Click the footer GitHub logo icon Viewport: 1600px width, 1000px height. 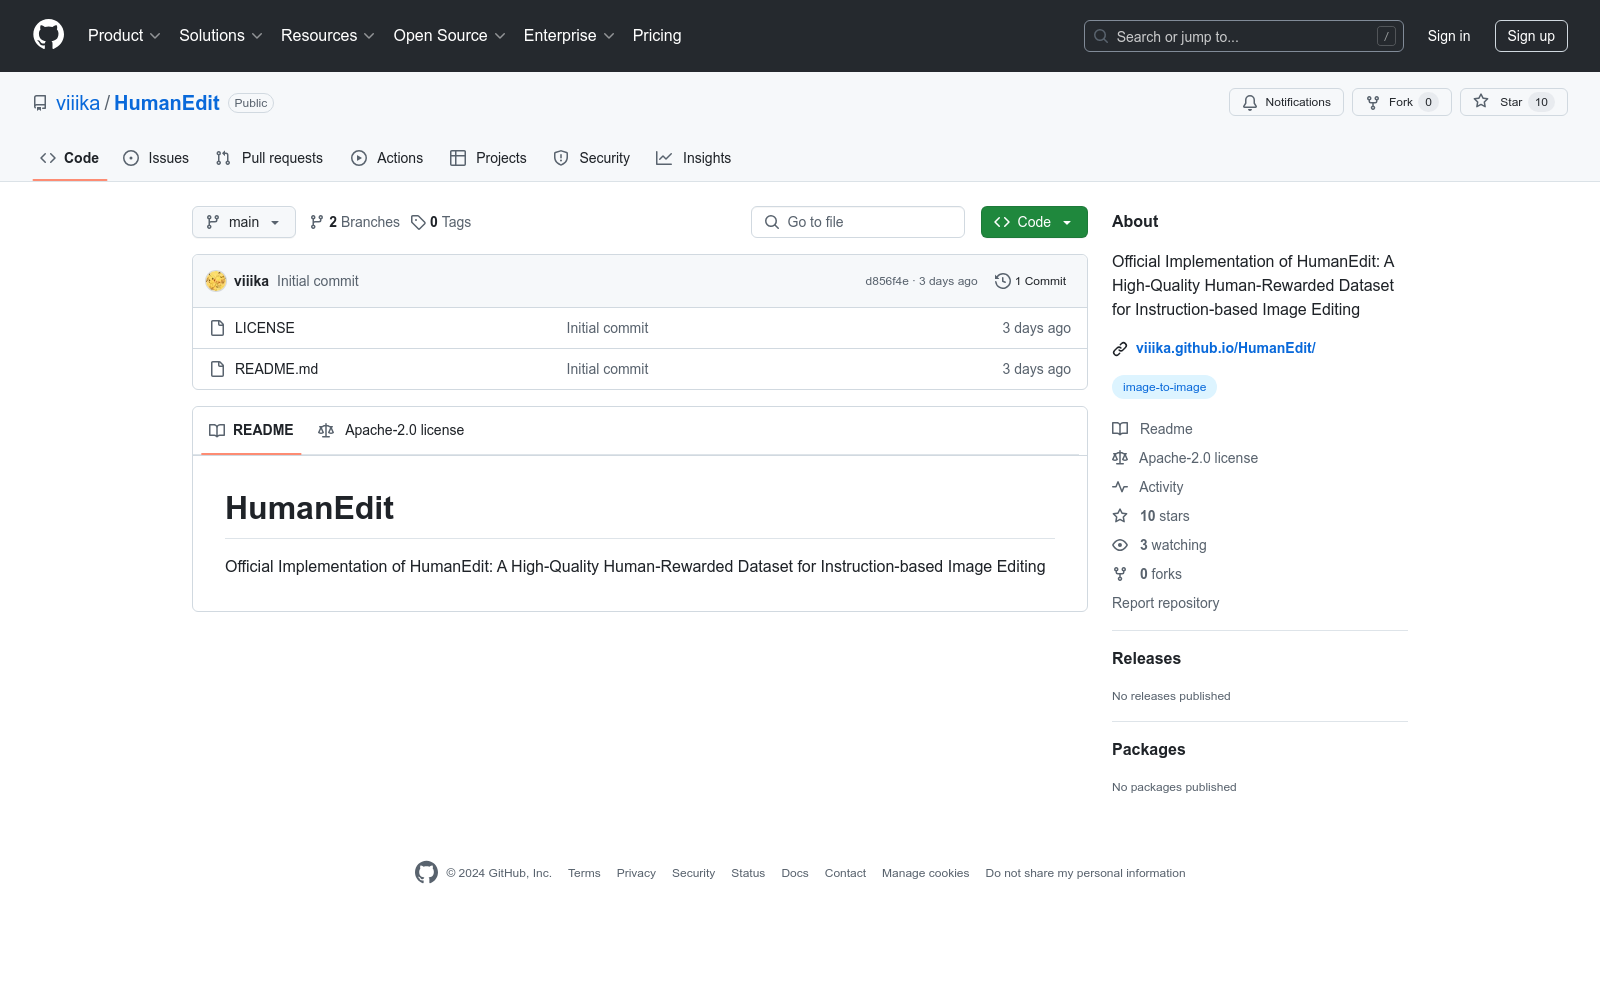(426, 873)
